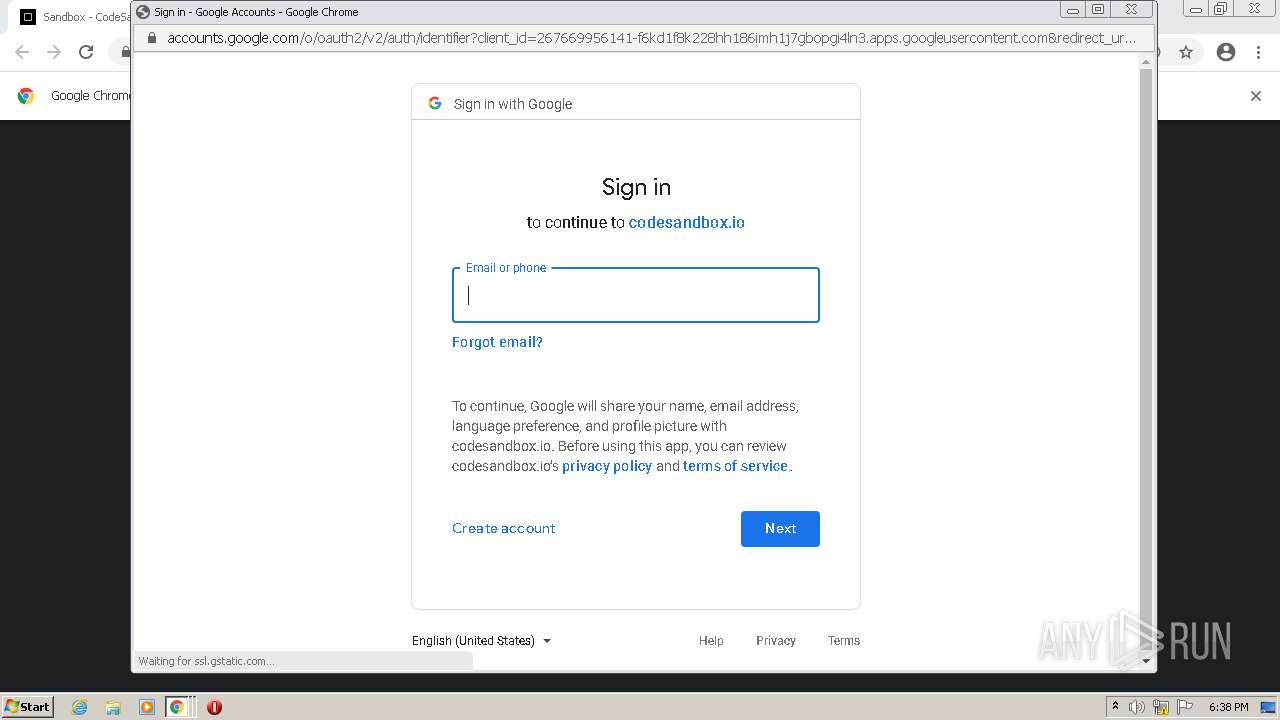Image resolution: width=1280 pixels, height=720 pixels.
Task: Open Chrome's three-dot menu
Action: pos(1258,52)
